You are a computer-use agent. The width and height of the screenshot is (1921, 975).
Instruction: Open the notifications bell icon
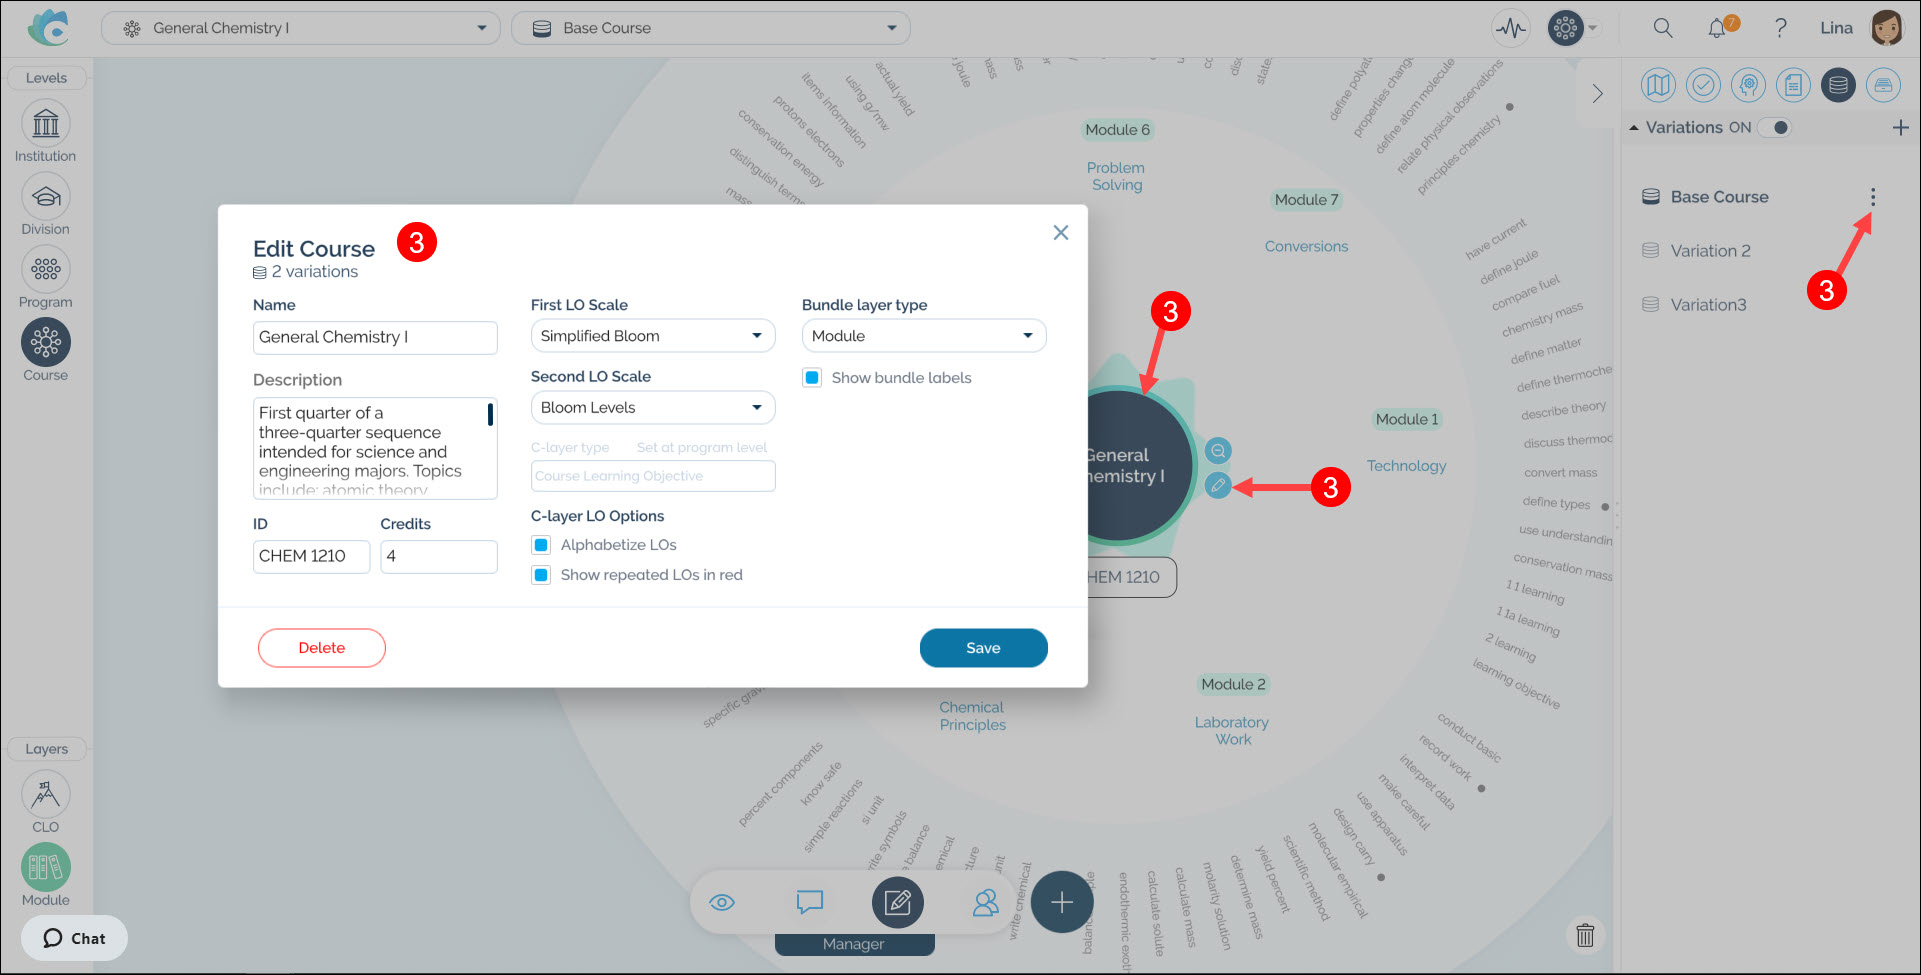[1717, 28]
